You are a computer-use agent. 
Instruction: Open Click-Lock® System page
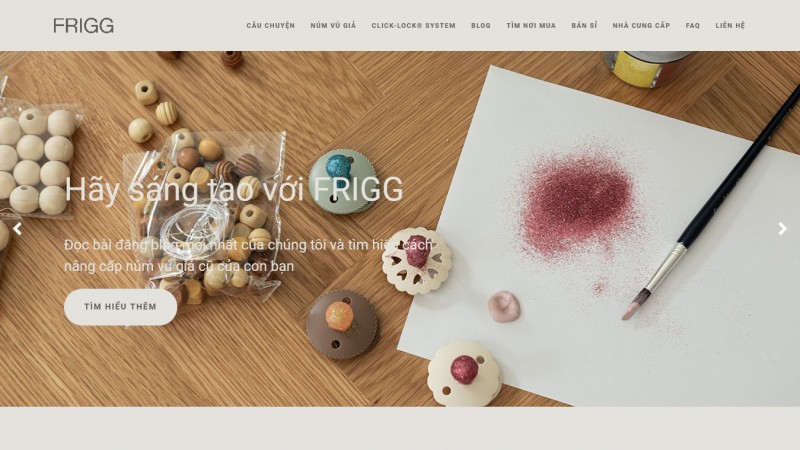(x=413, y=26)
